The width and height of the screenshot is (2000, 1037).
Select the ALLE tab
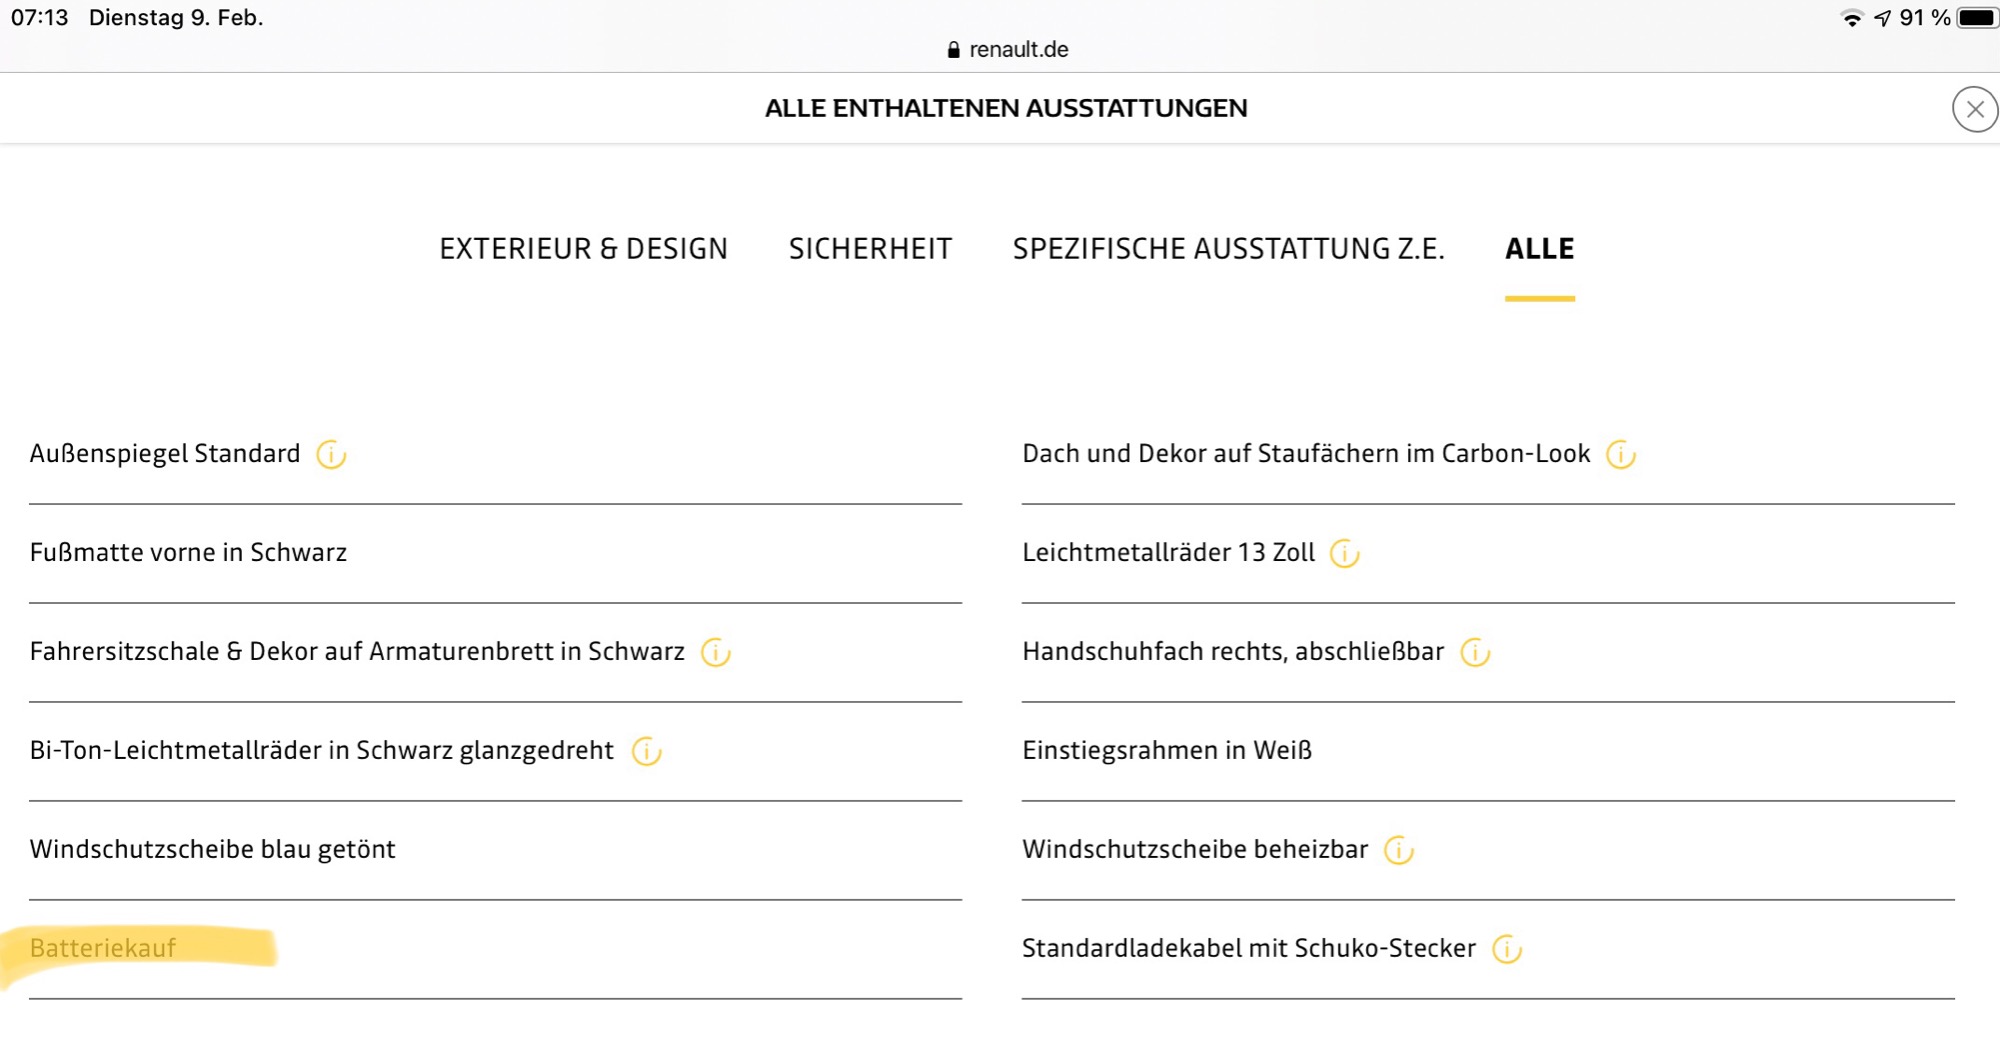coord(1539,249)
